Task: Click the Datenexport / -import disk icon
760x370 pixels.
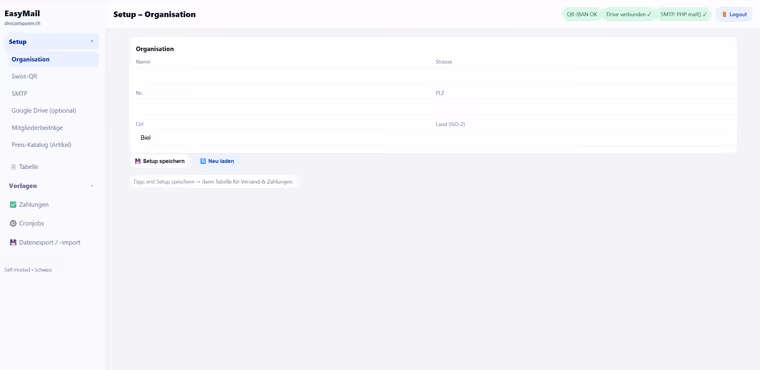Action: point(13,242)
